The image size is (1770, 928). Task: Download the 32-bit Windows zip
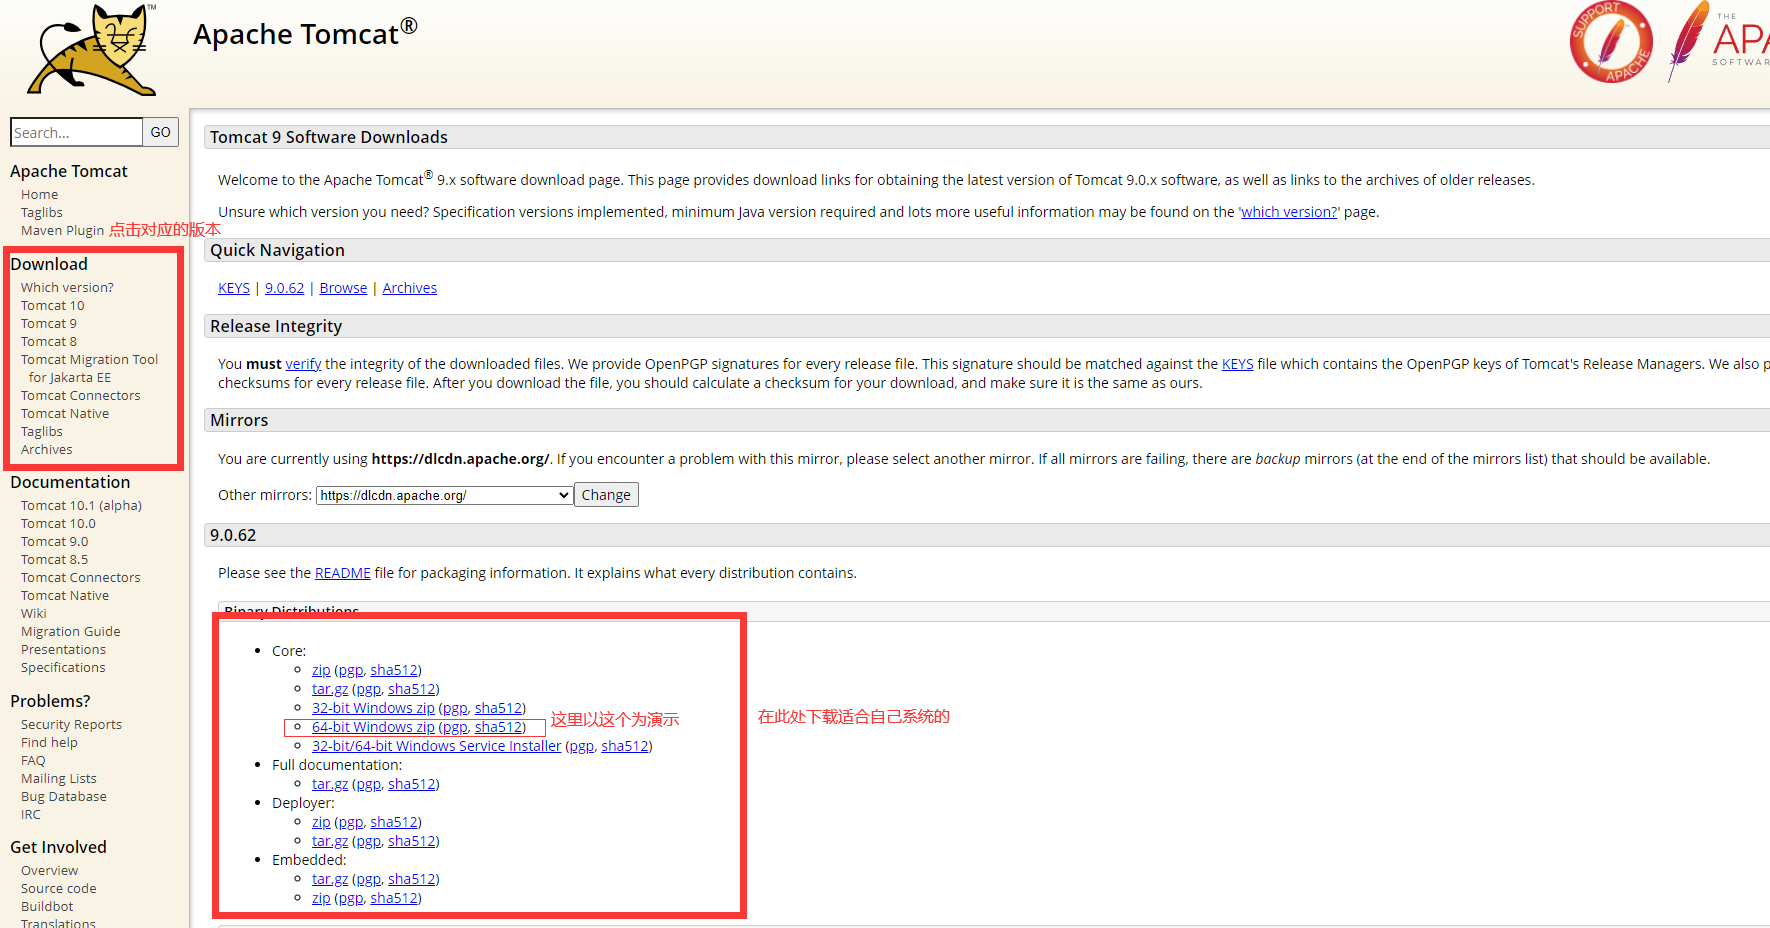tap(373, 708)
